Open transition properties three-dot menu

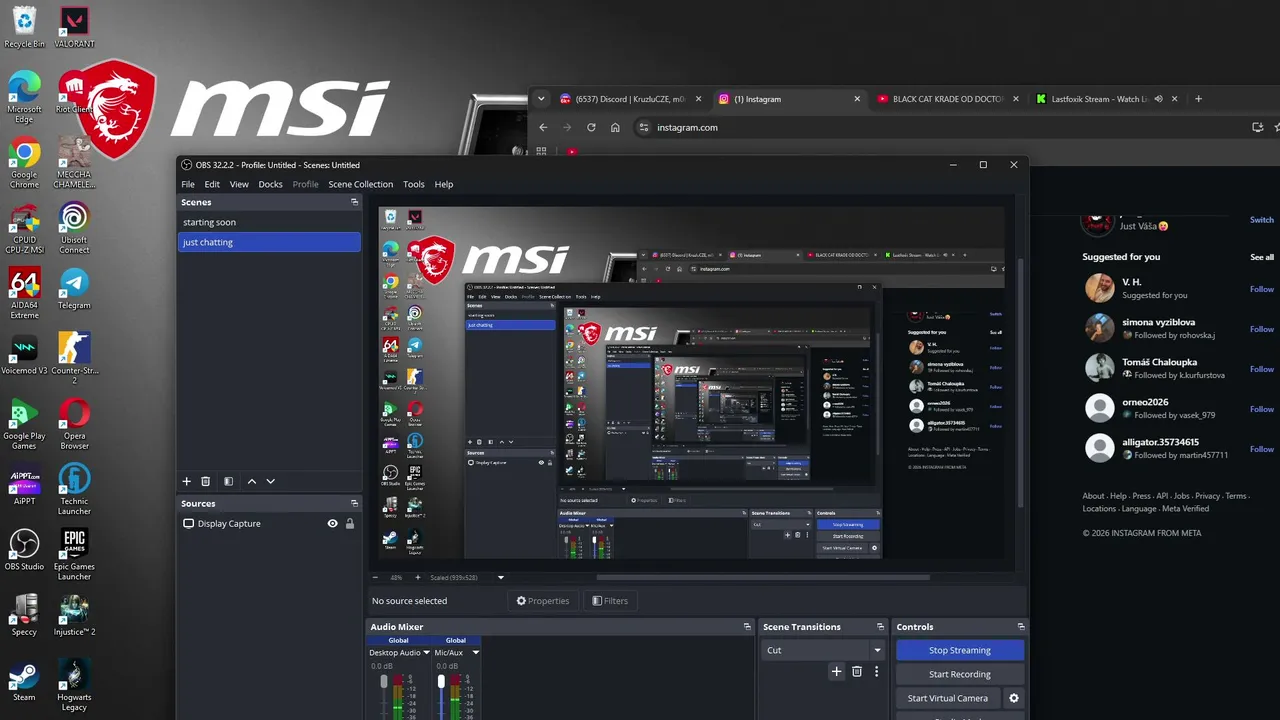coord(877,672)
